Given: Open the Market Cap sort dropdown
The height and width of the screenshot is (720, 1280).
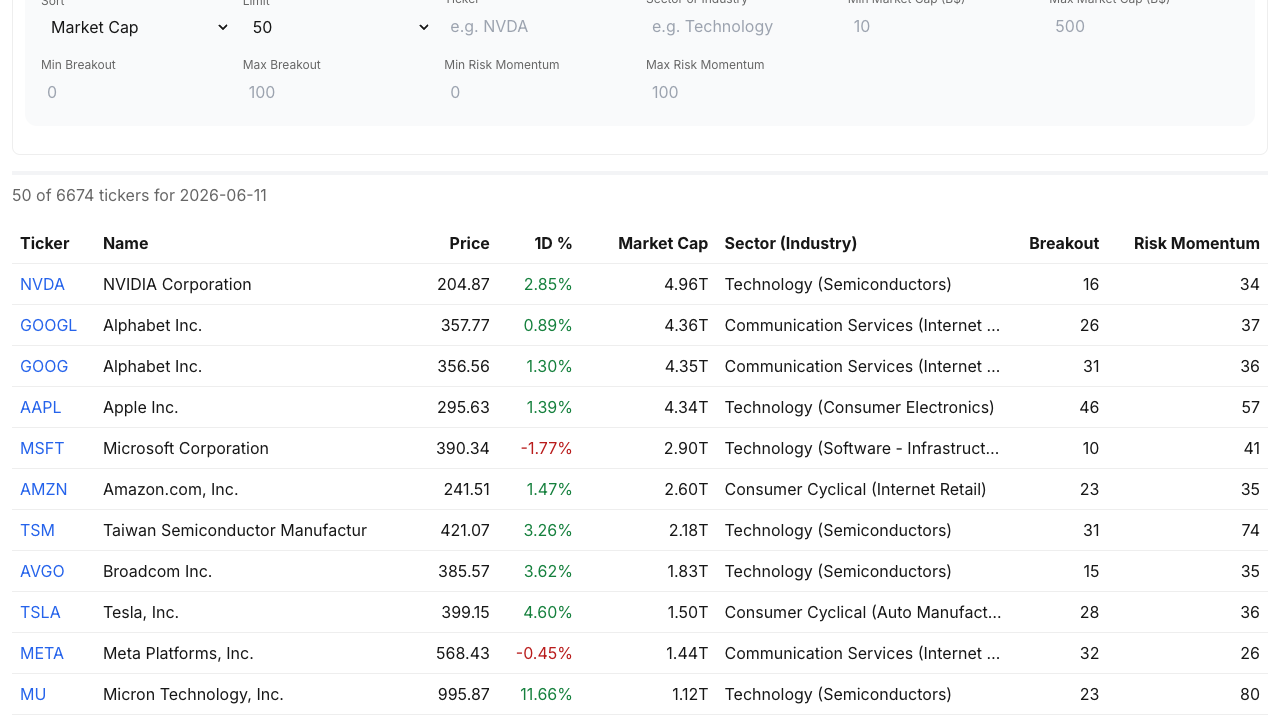Looking at the screenshot, I should click(137, 27).
